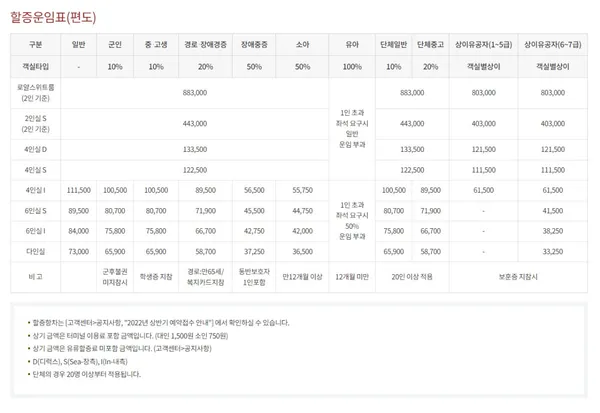
Task: Click the 38,250 fare in 6인실 I row
Action: 553,231
